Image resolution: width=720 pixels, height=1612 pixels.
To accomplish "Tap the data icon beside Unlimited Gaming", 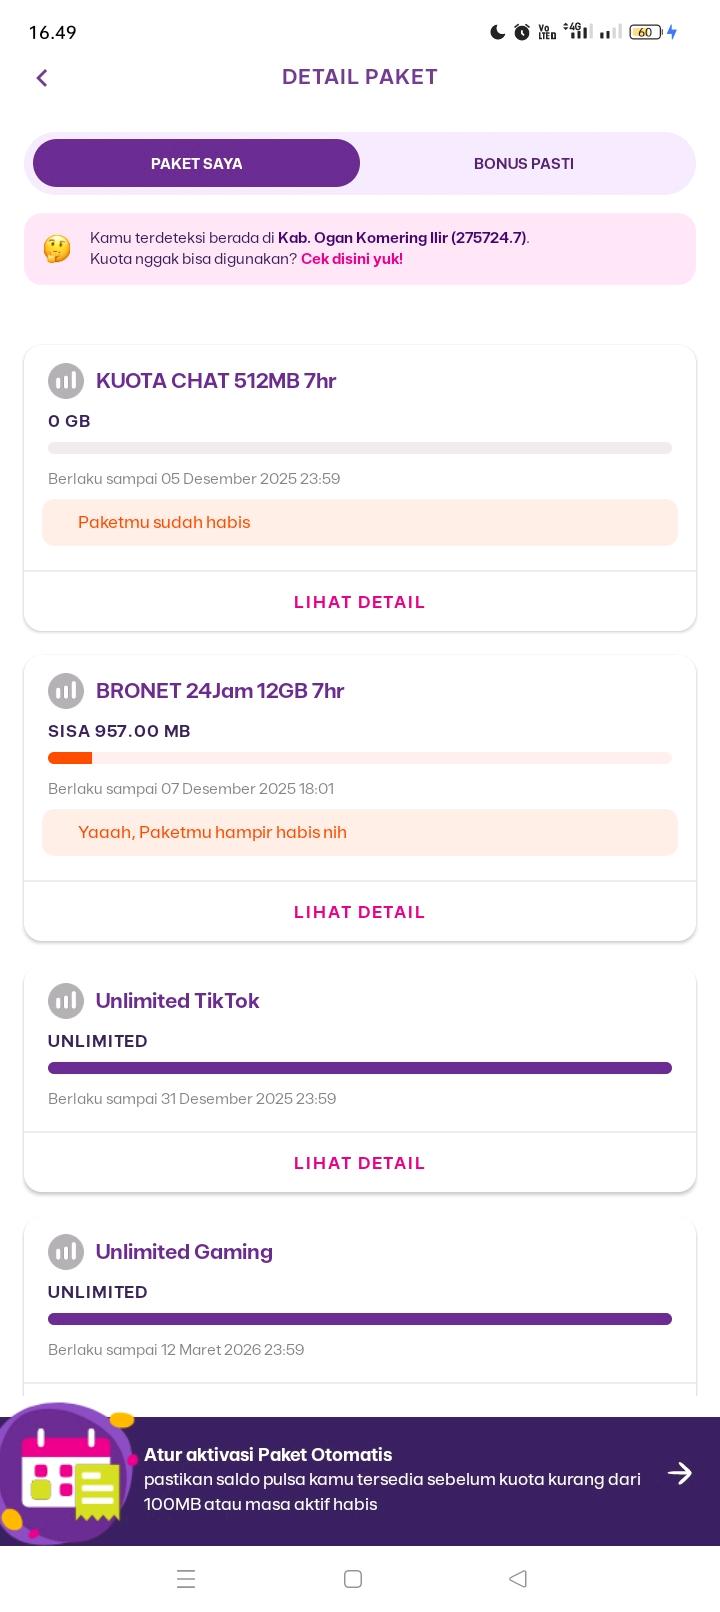I will 66,1252.
